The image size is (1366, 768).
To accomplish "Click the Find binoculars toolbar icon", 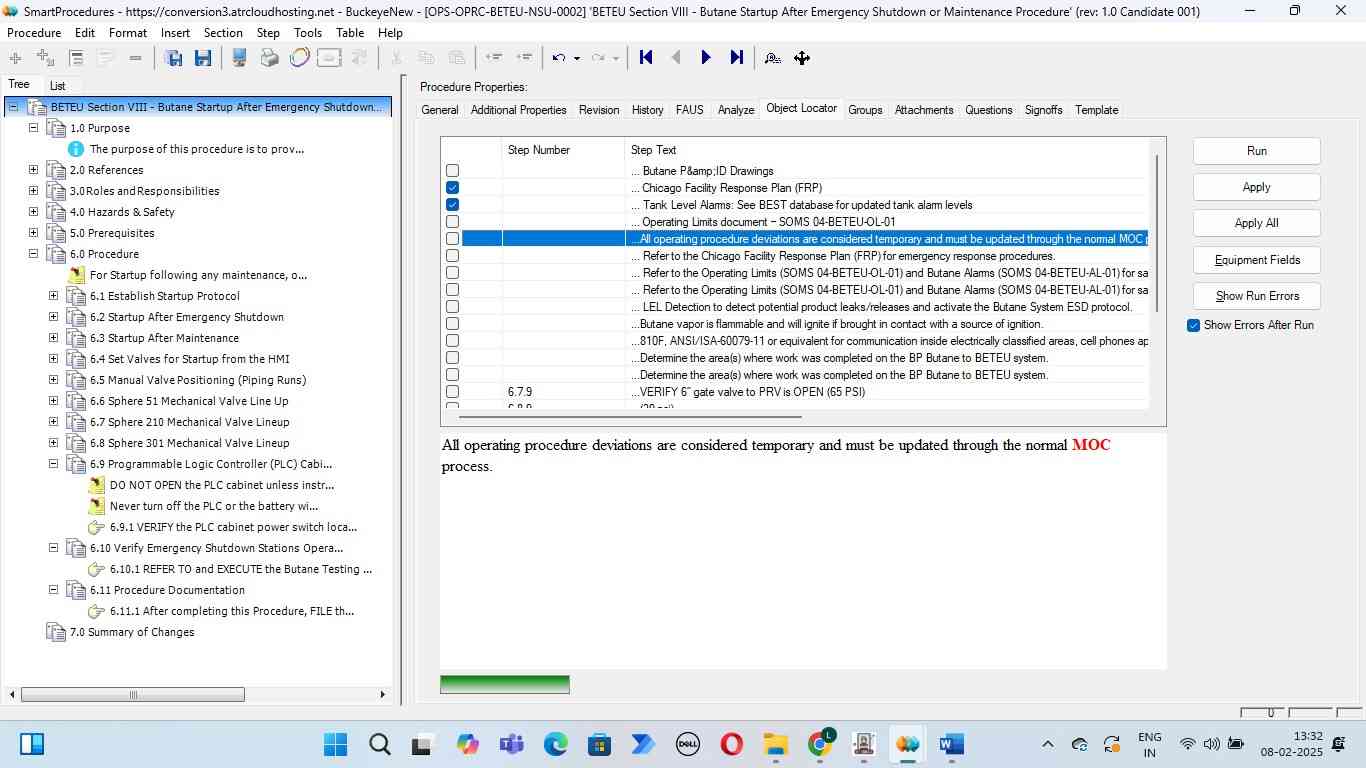I will click(772, 58).
